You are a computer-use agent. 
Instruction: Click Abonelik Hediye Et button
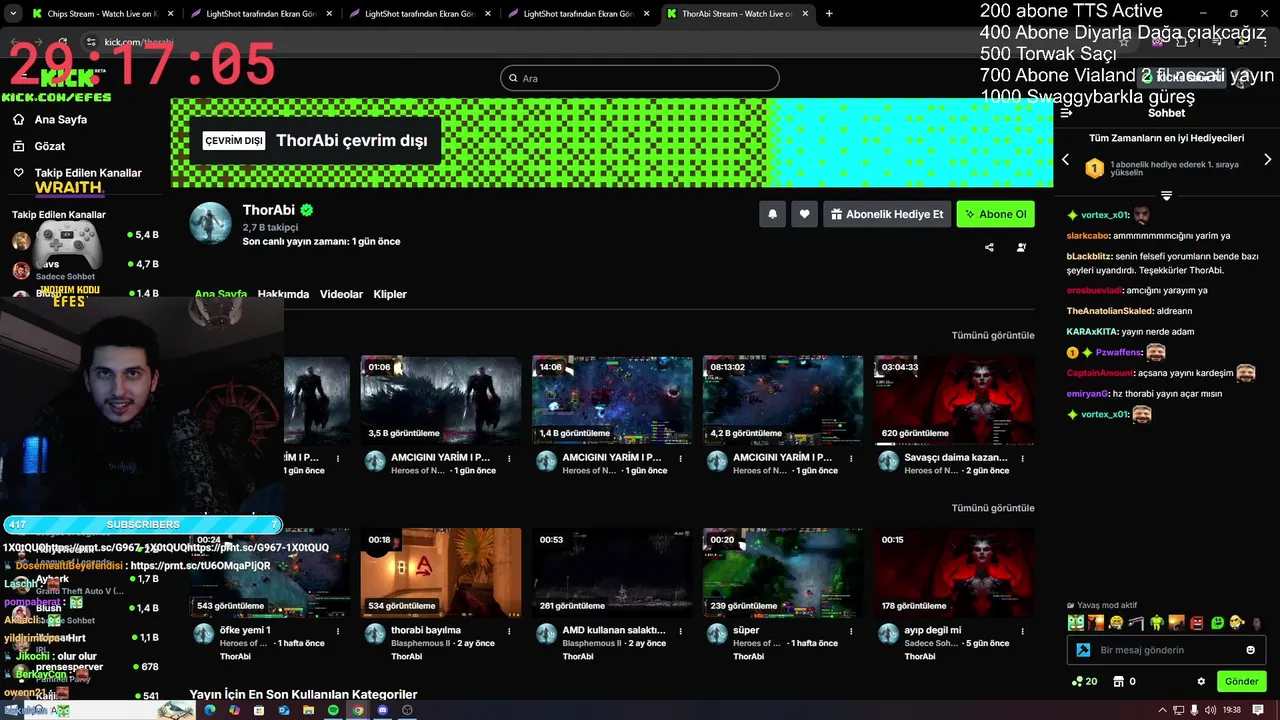[x=887, y=214]
